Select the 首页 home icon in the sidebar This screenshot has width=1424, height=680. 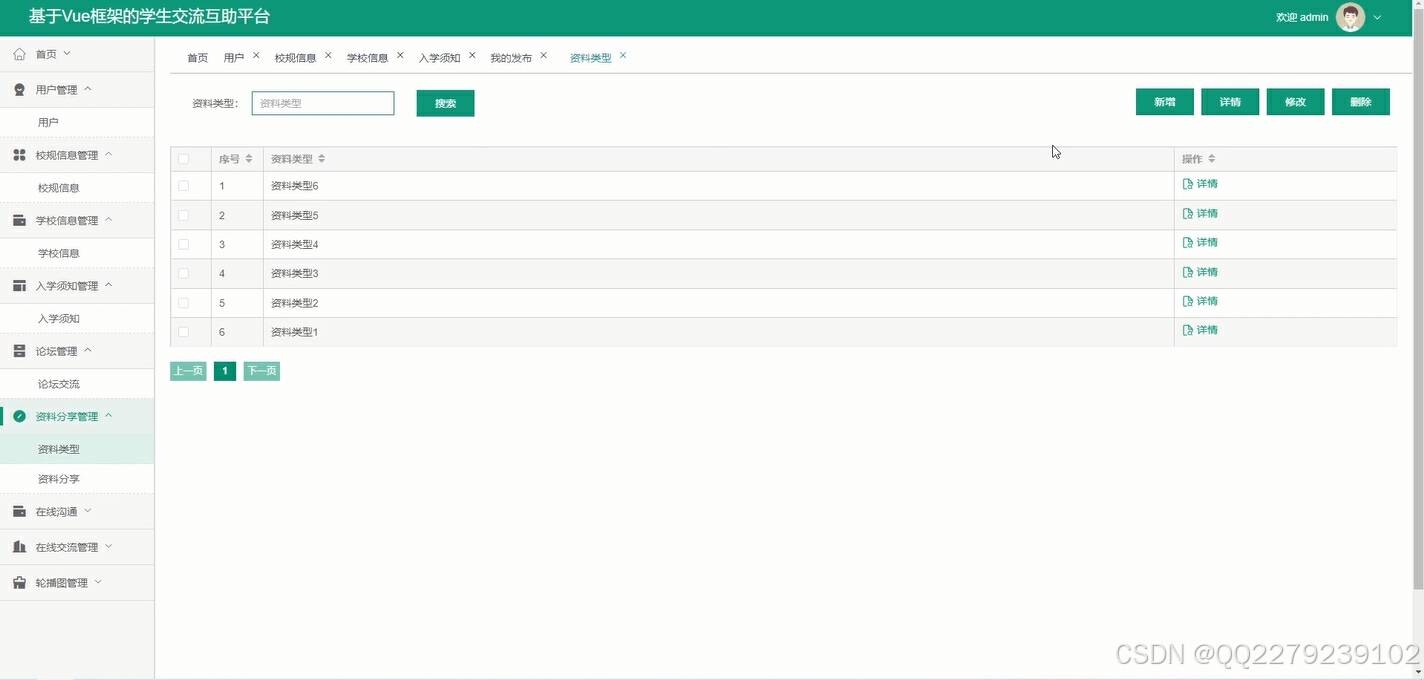(18, 54)
